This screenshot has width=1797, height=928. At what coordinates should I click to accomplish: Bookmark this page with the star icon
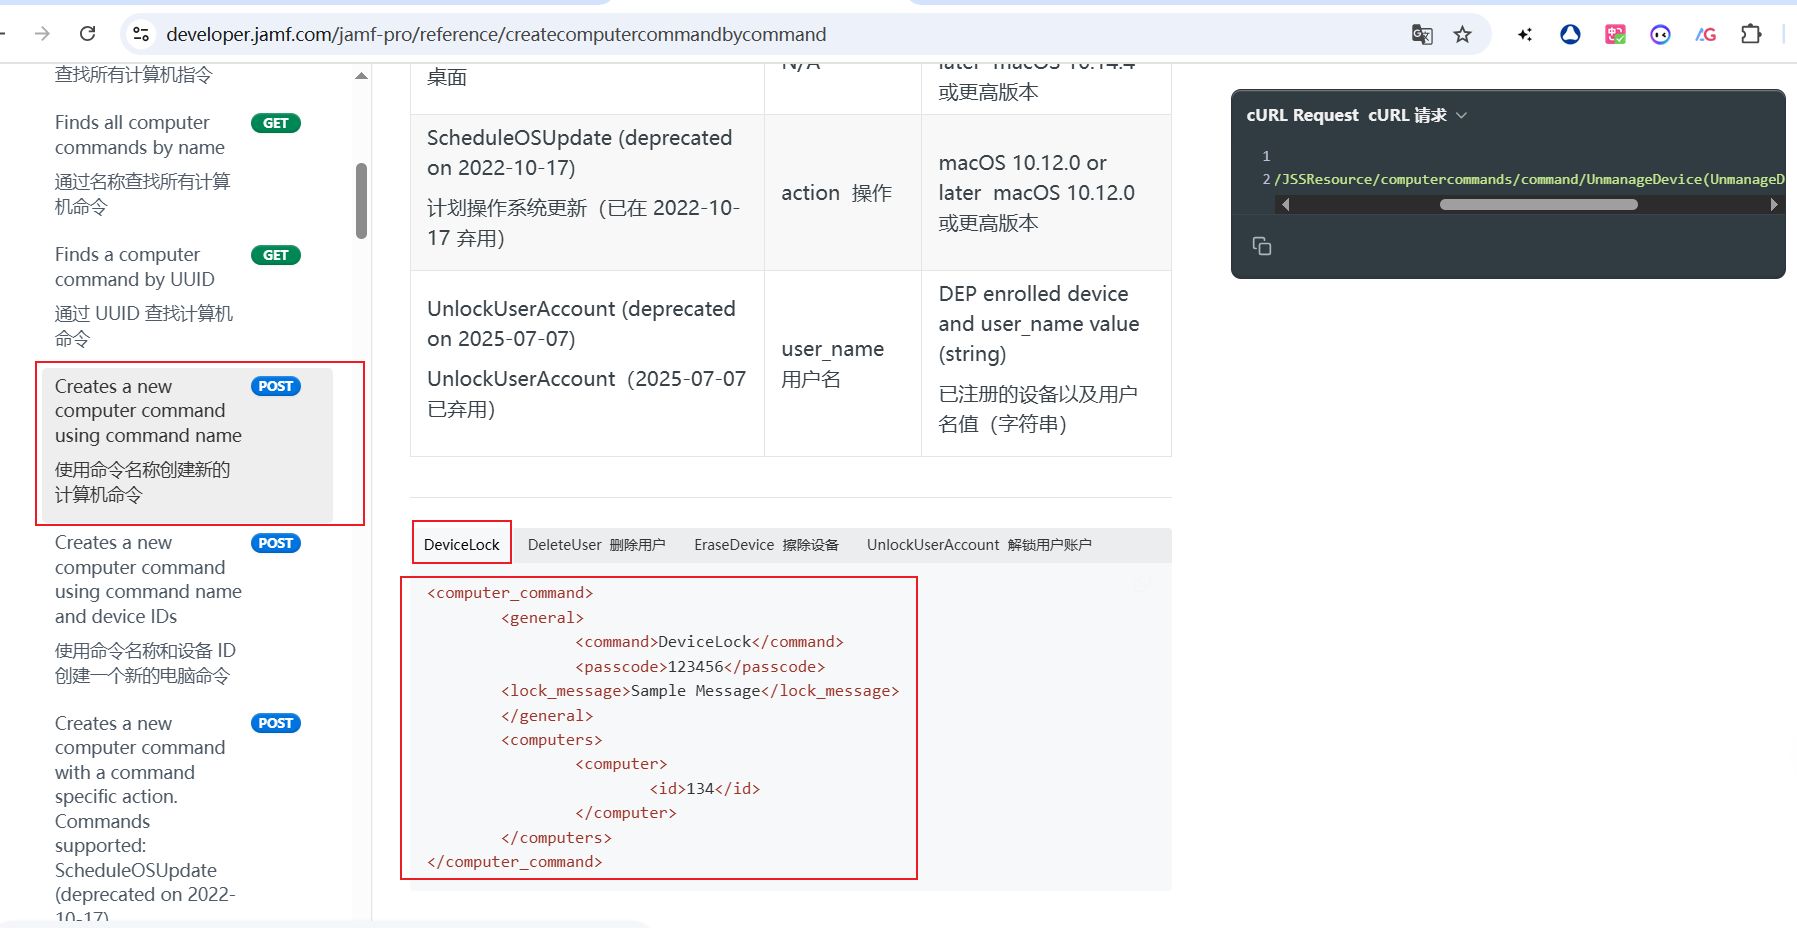pyautogui.click(x=1462, y=35)
